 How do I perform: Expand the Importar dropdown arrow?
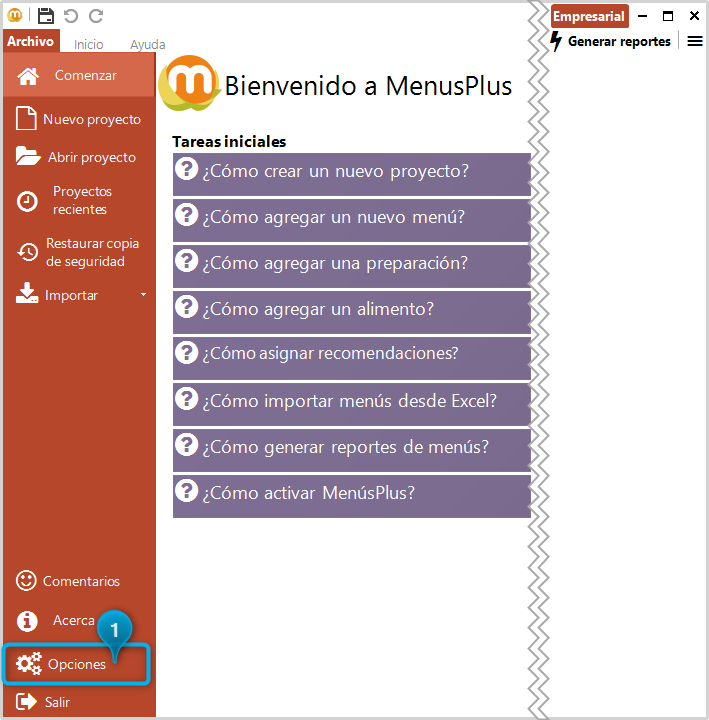(143, 294)
